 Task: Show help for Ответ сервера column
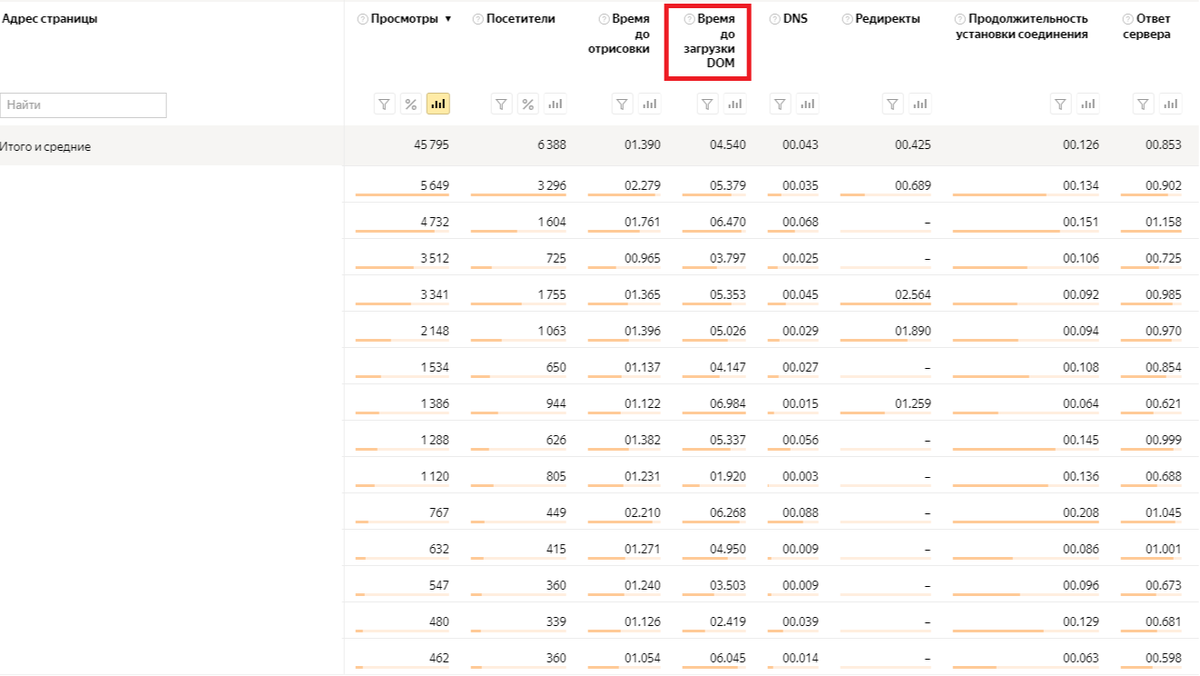[1128, 19]
